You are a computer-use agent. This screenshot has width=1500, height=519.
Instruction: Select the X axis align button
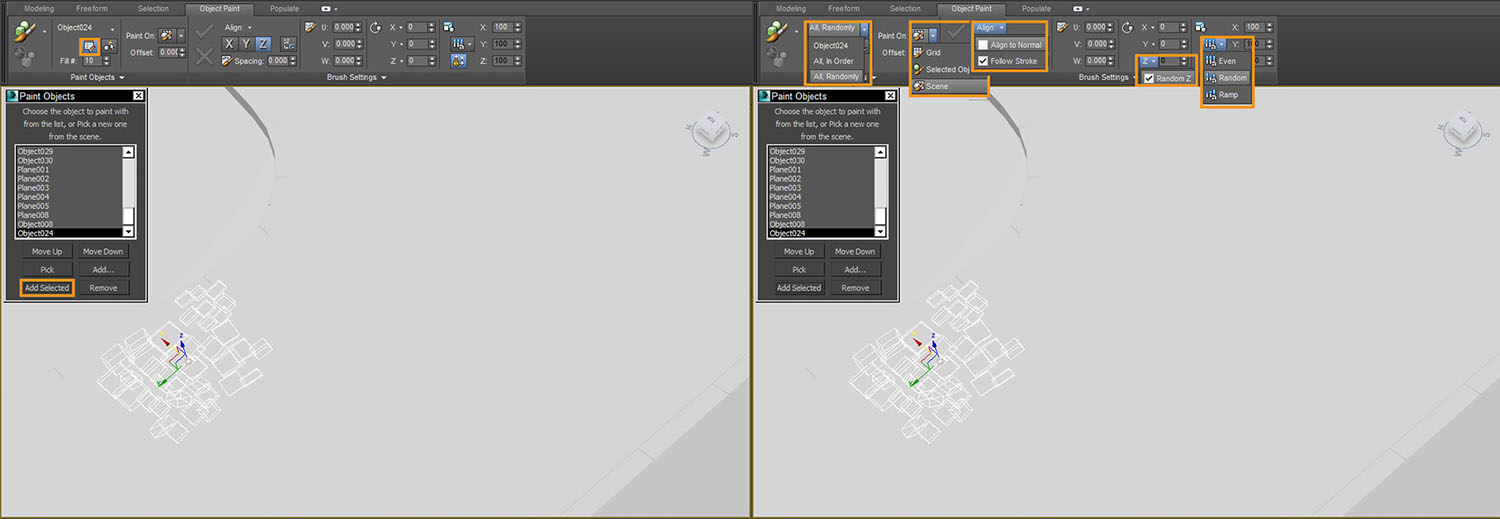point(229,44)
